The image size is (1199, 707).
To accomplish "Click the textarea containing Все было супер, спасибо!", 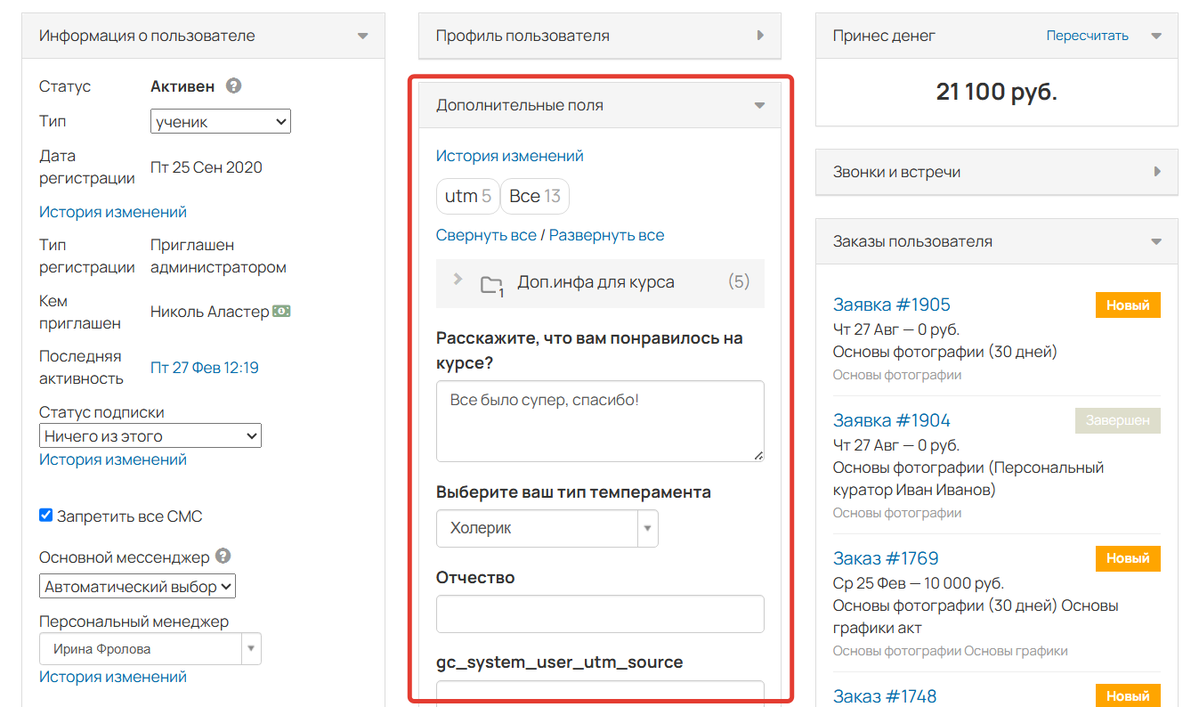I will click(x=600, y=421).
